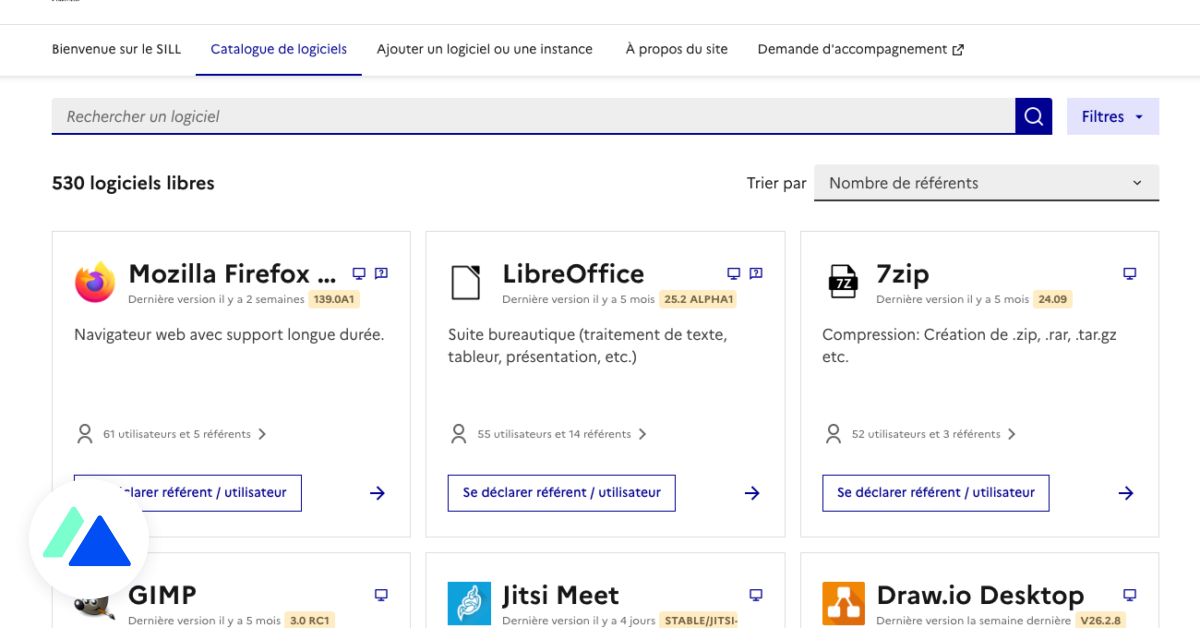Declare référent / utilisateur for 7zip
This screenshot has width=1200, height=628.
click(936, 493)
